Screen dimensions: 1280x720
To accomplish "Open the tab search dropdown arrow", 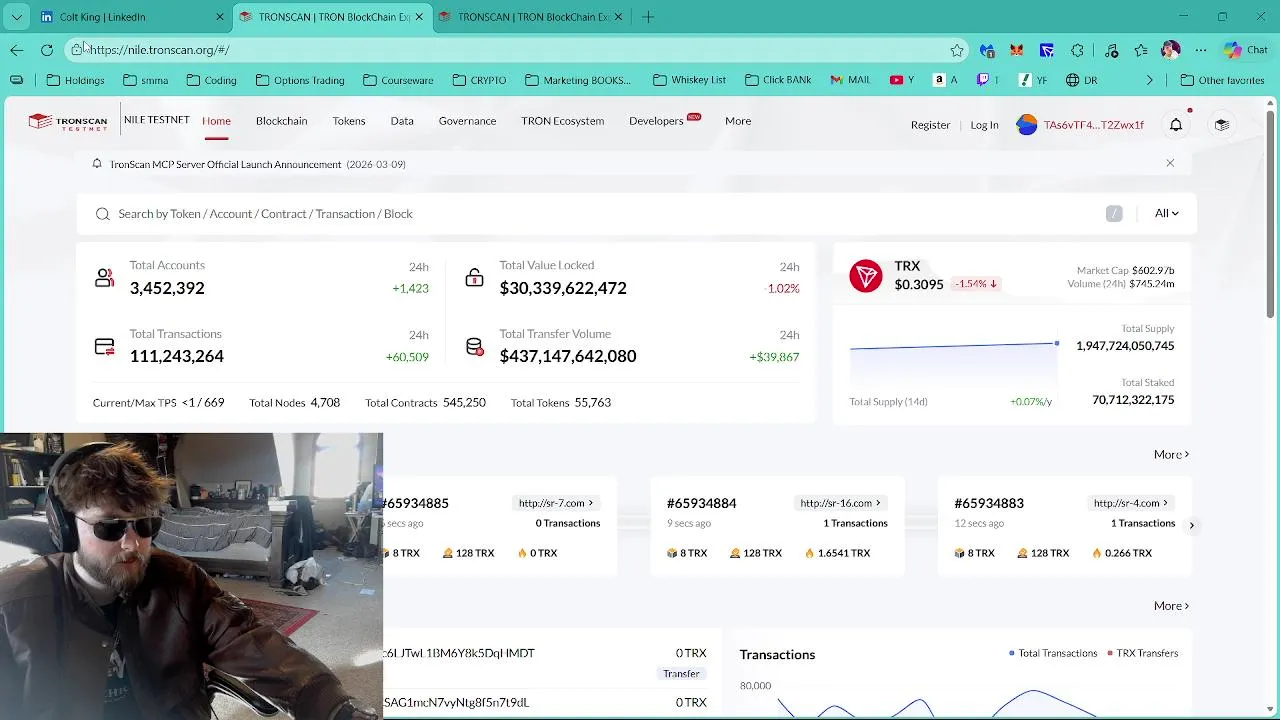I will pos(17,17).
